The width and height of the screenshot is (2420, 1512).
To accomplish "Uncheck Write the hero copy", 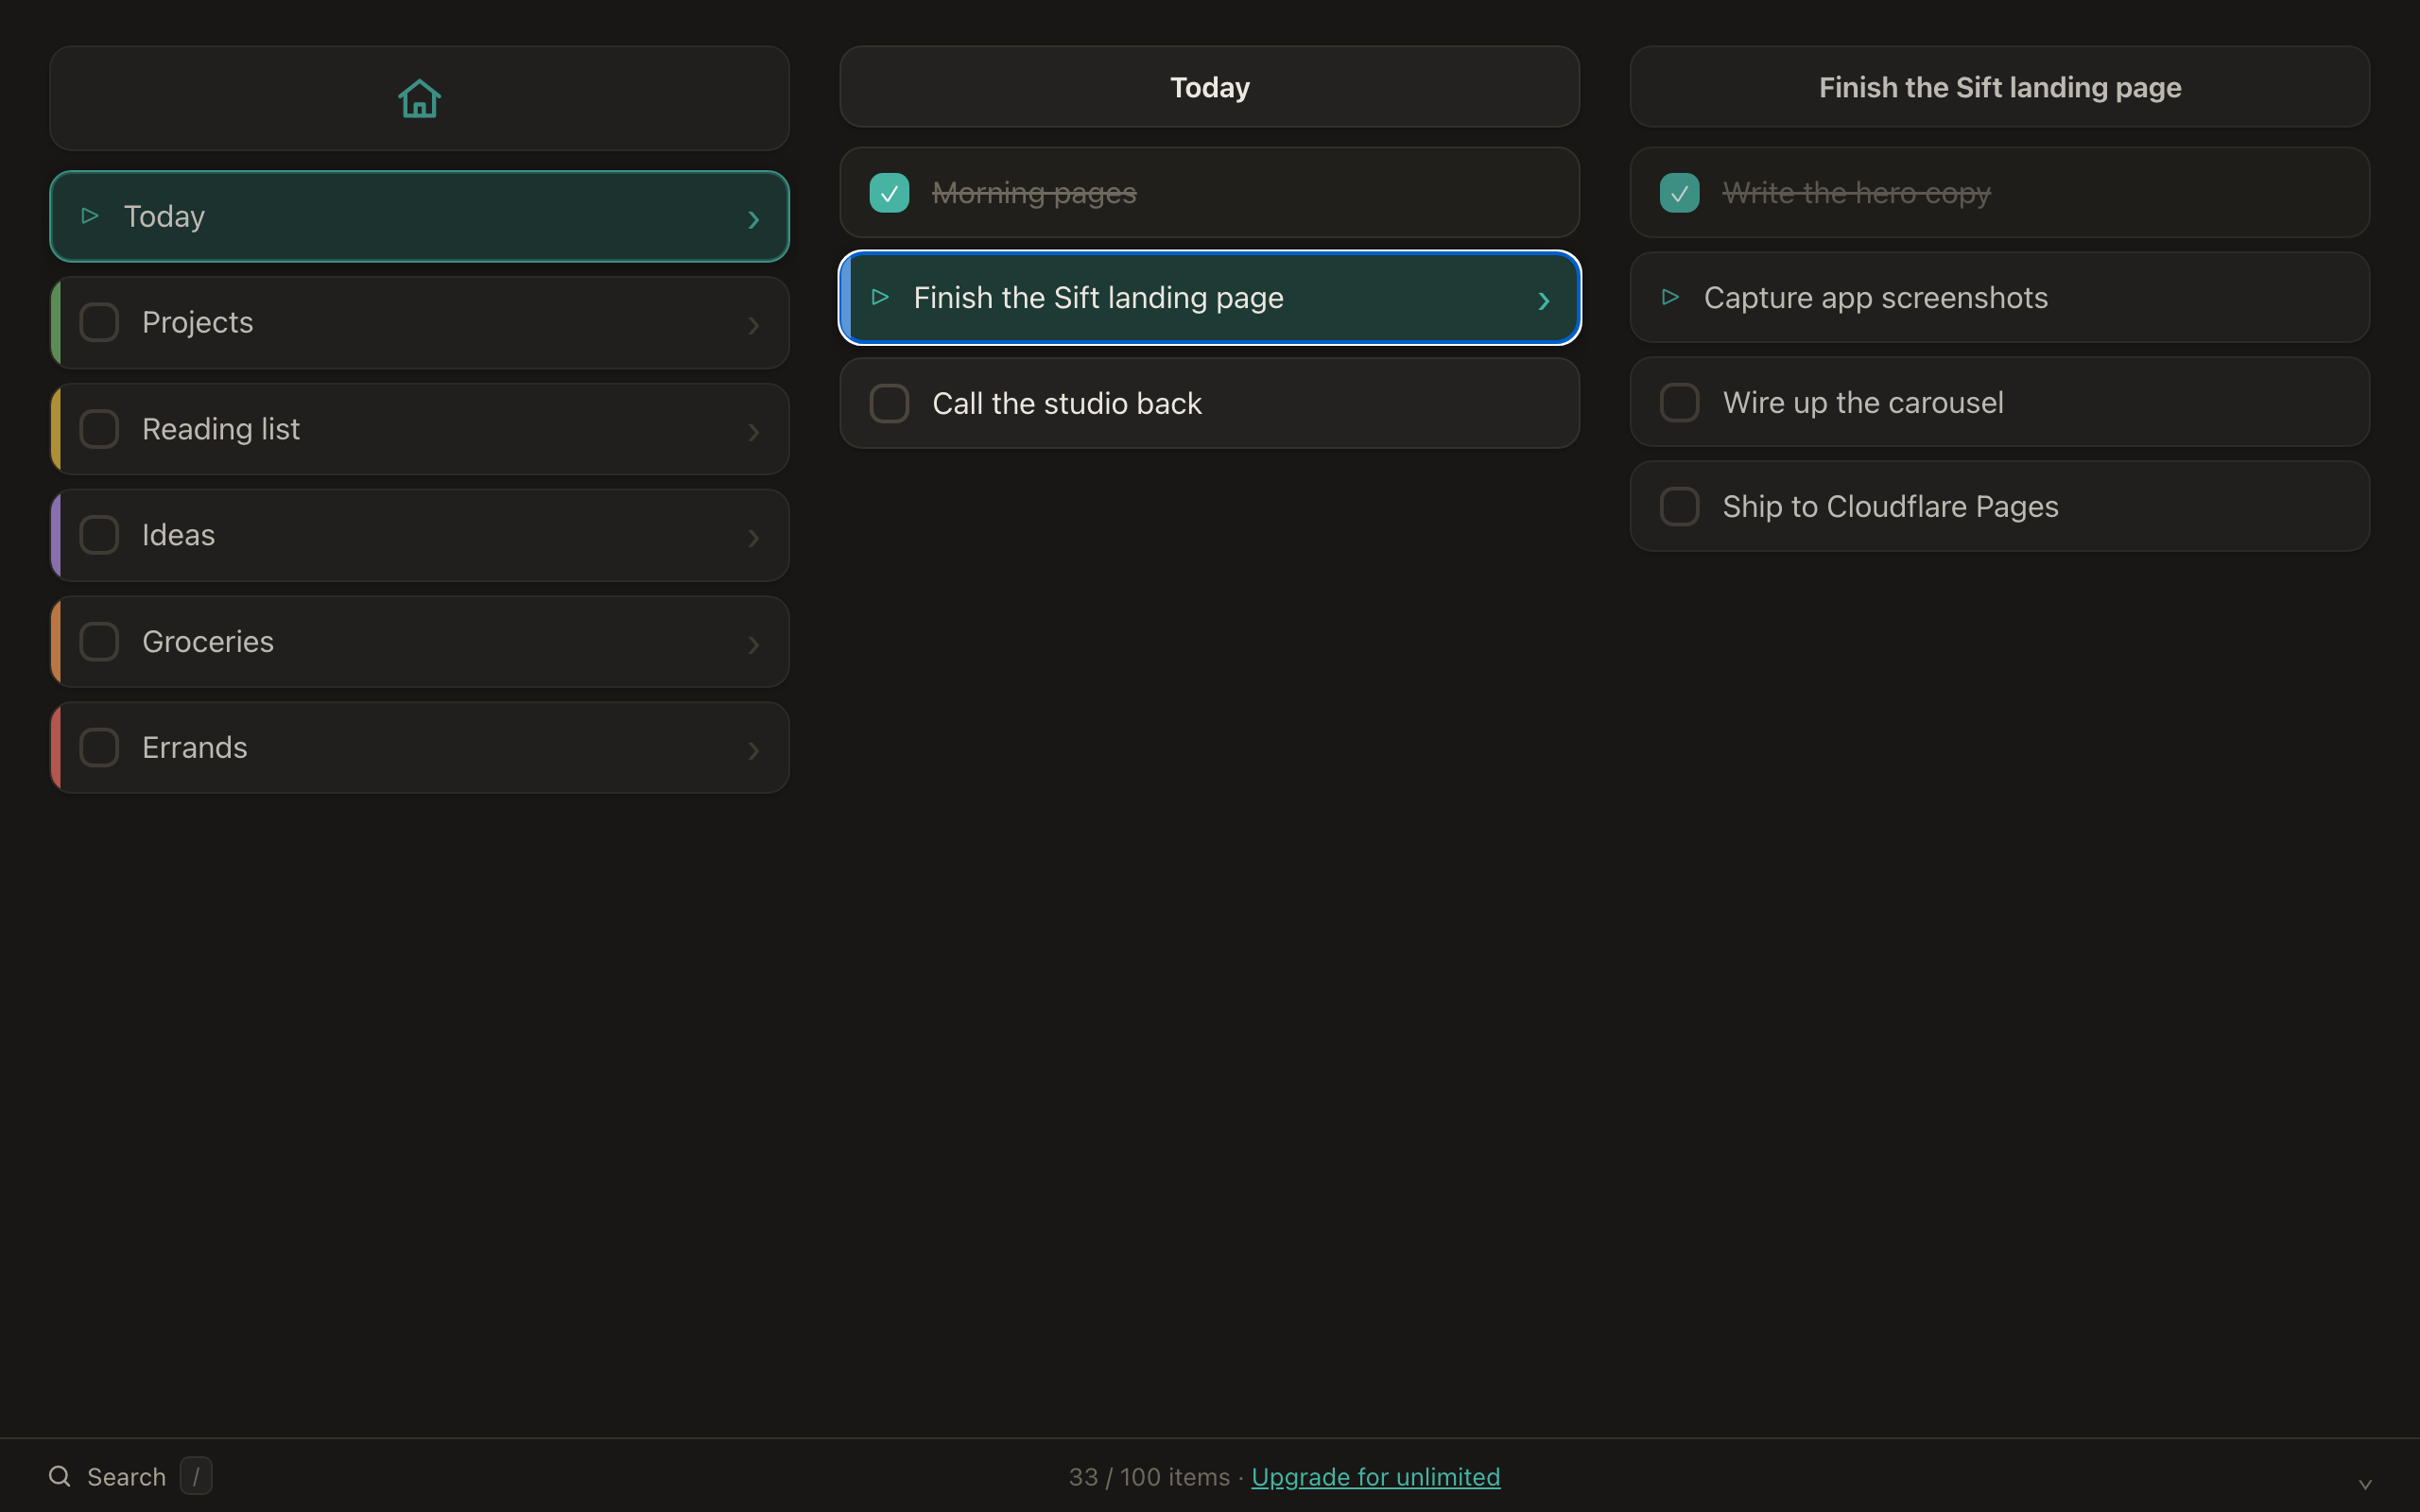I will (x=1679, y=192).
